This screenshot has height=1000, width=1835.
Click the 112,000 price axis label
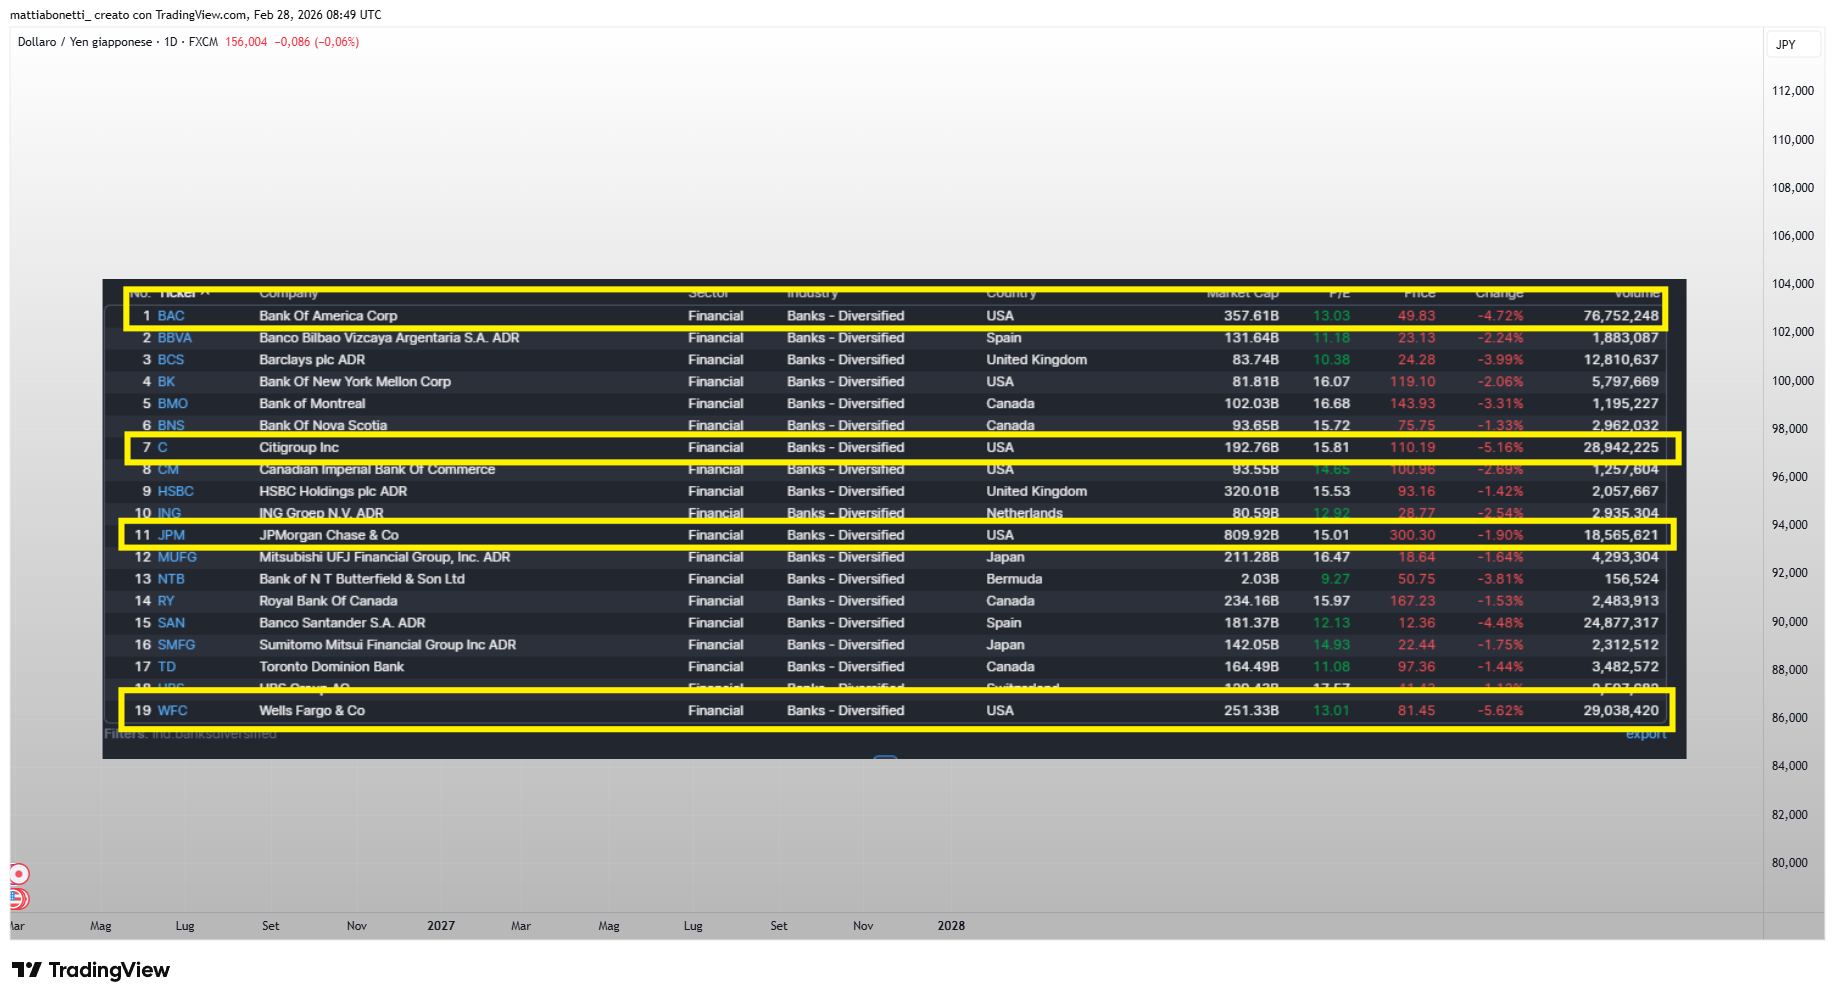(1793, 91)
